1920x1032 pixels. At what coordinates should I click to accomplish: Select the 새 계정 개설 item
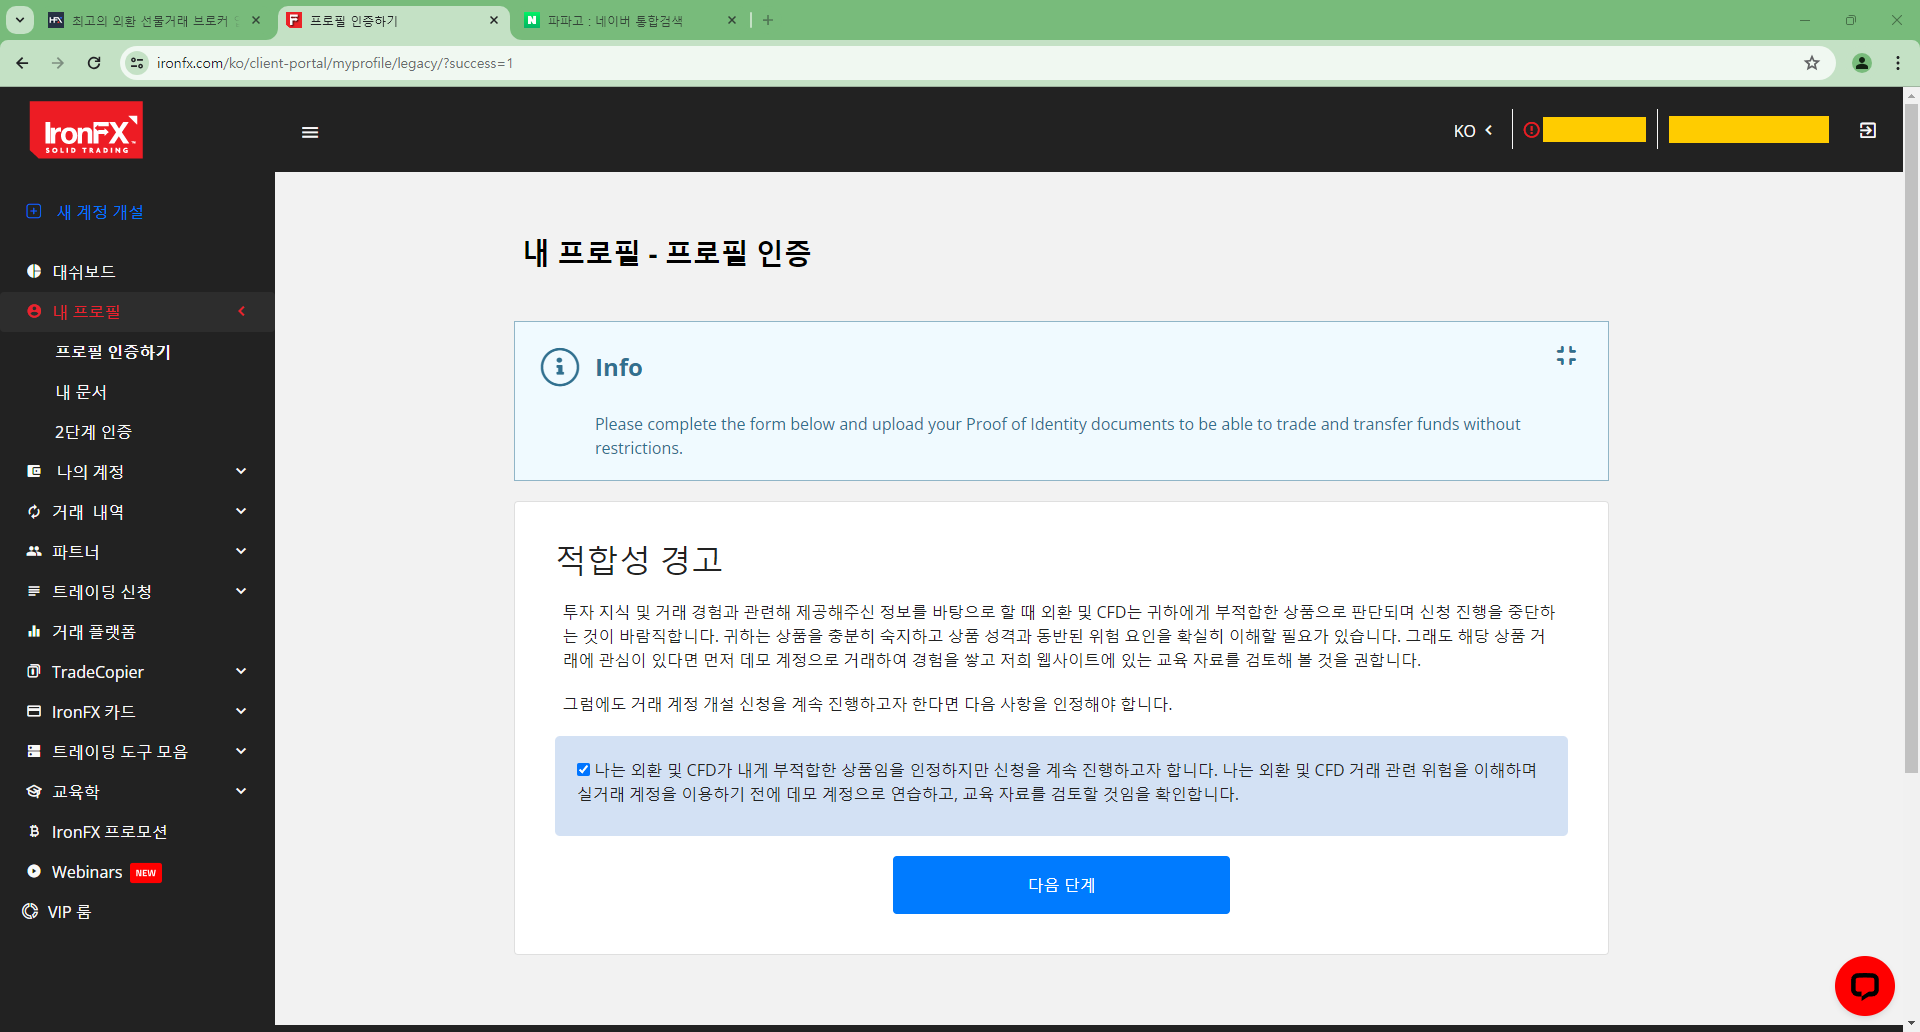pyautogui.click(x=100, y=212)
